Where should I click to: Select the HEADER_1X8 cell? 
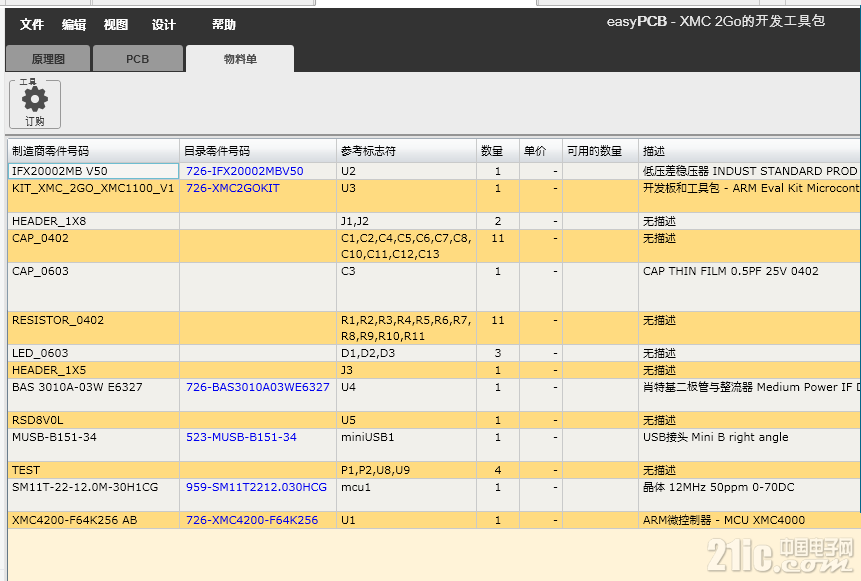pos(93,221)
